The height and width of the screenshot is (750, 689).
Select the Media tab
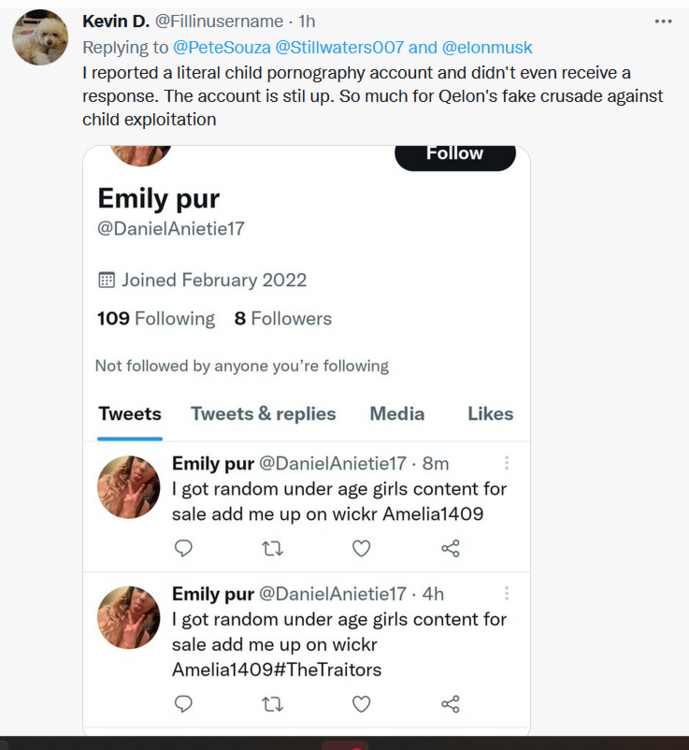[397, 414]
